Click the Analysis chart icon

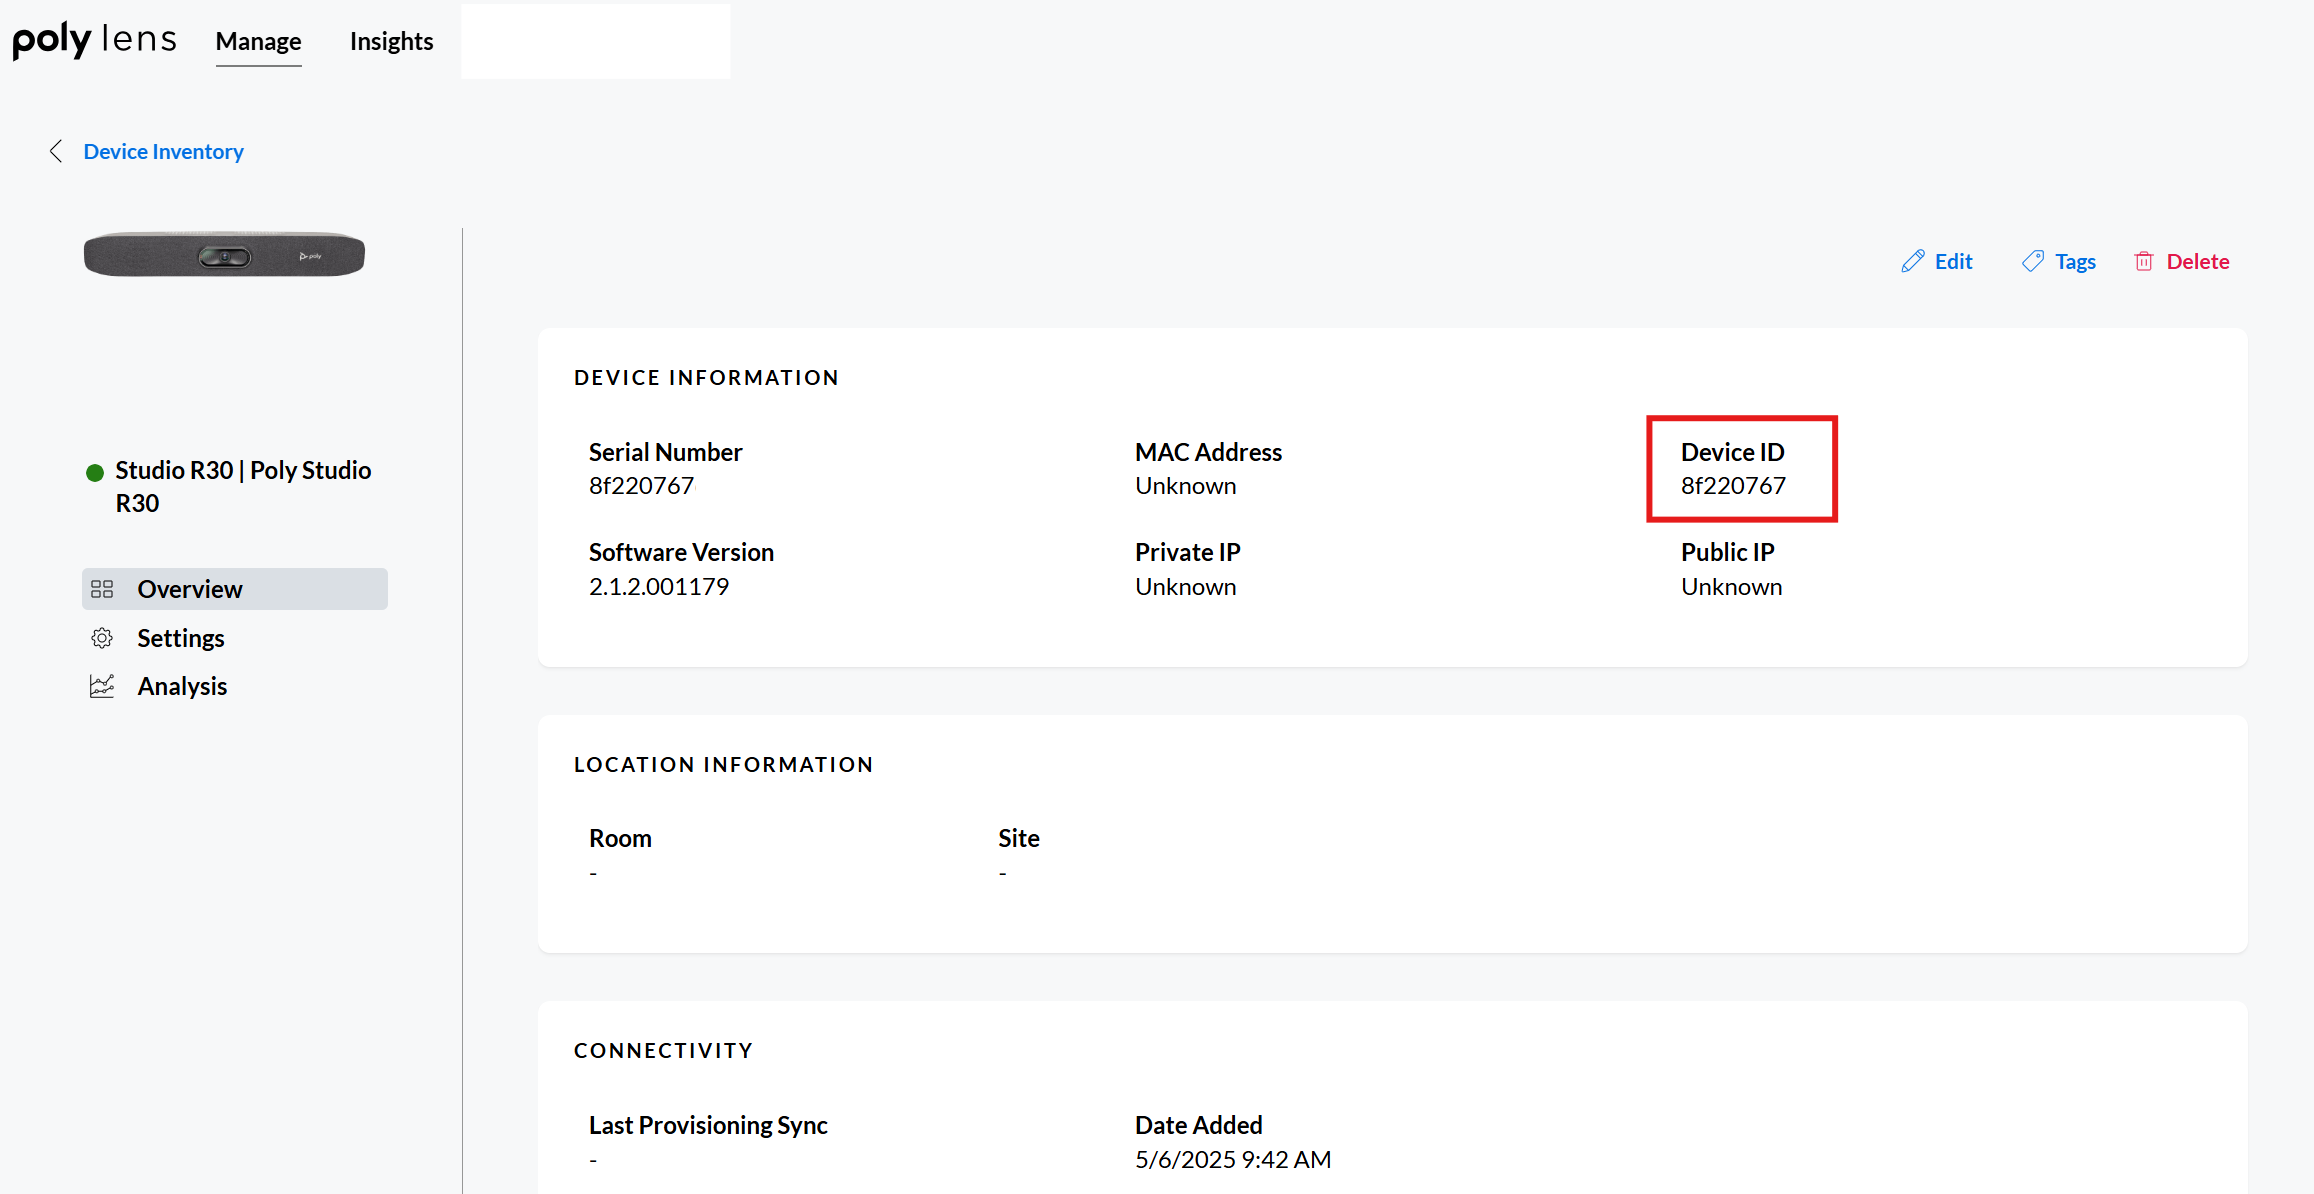coord(102,686)
